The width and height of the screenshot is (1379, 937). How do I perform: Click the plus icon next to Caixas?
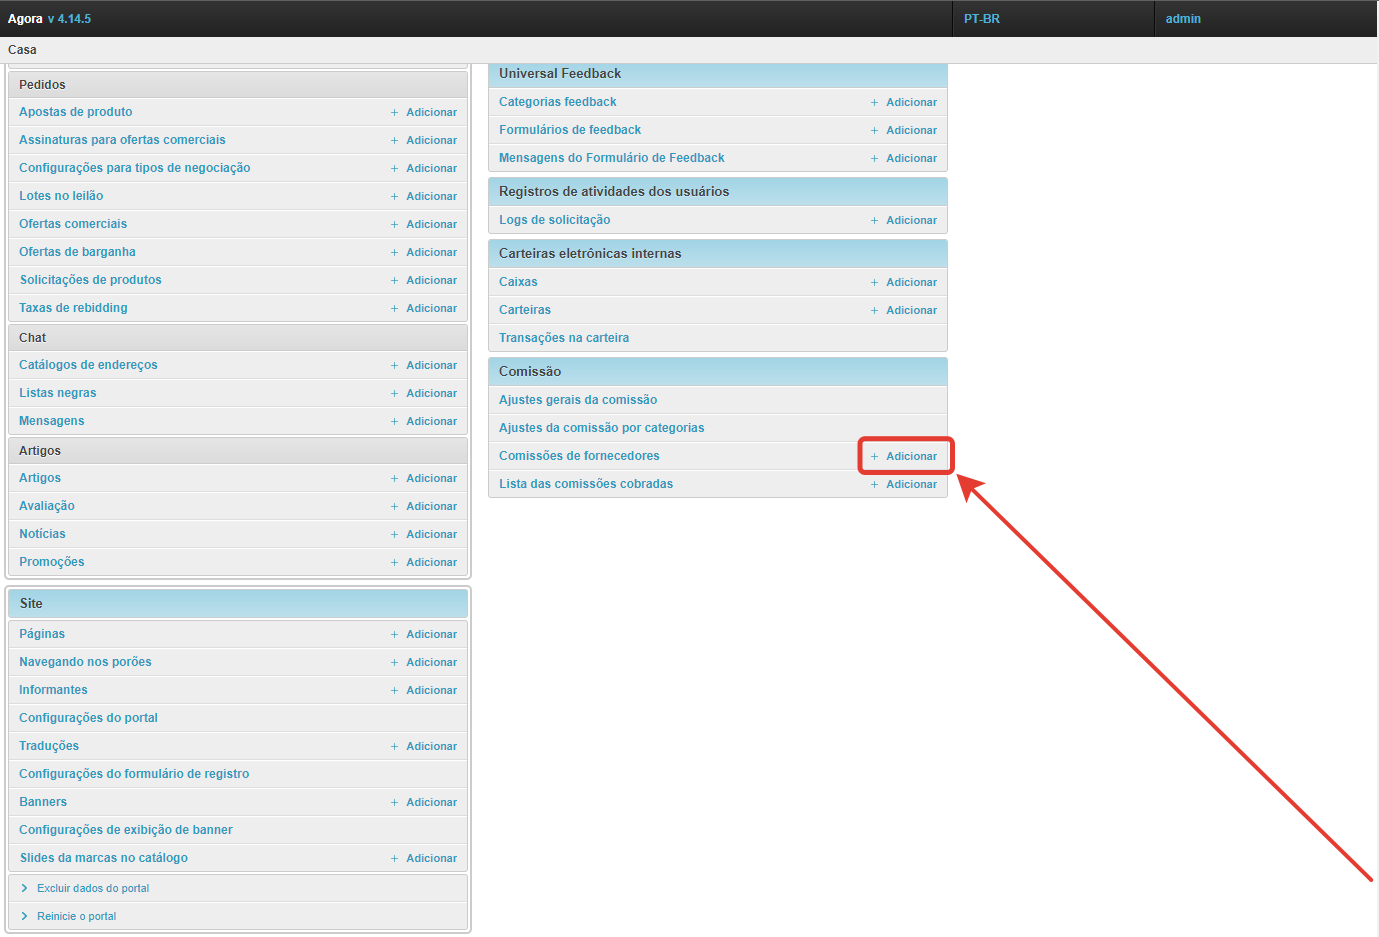(874, 283)
